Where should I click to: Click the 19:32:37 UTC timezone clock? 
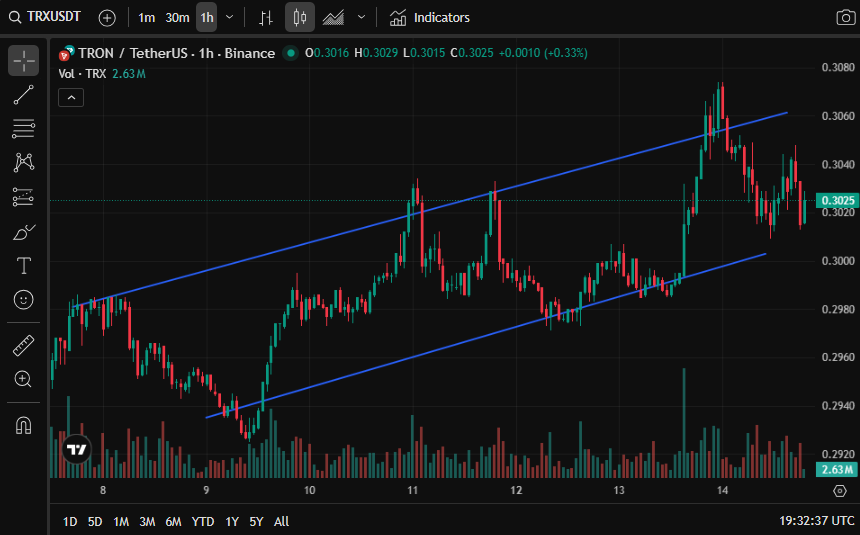click(x=816, y=521)
